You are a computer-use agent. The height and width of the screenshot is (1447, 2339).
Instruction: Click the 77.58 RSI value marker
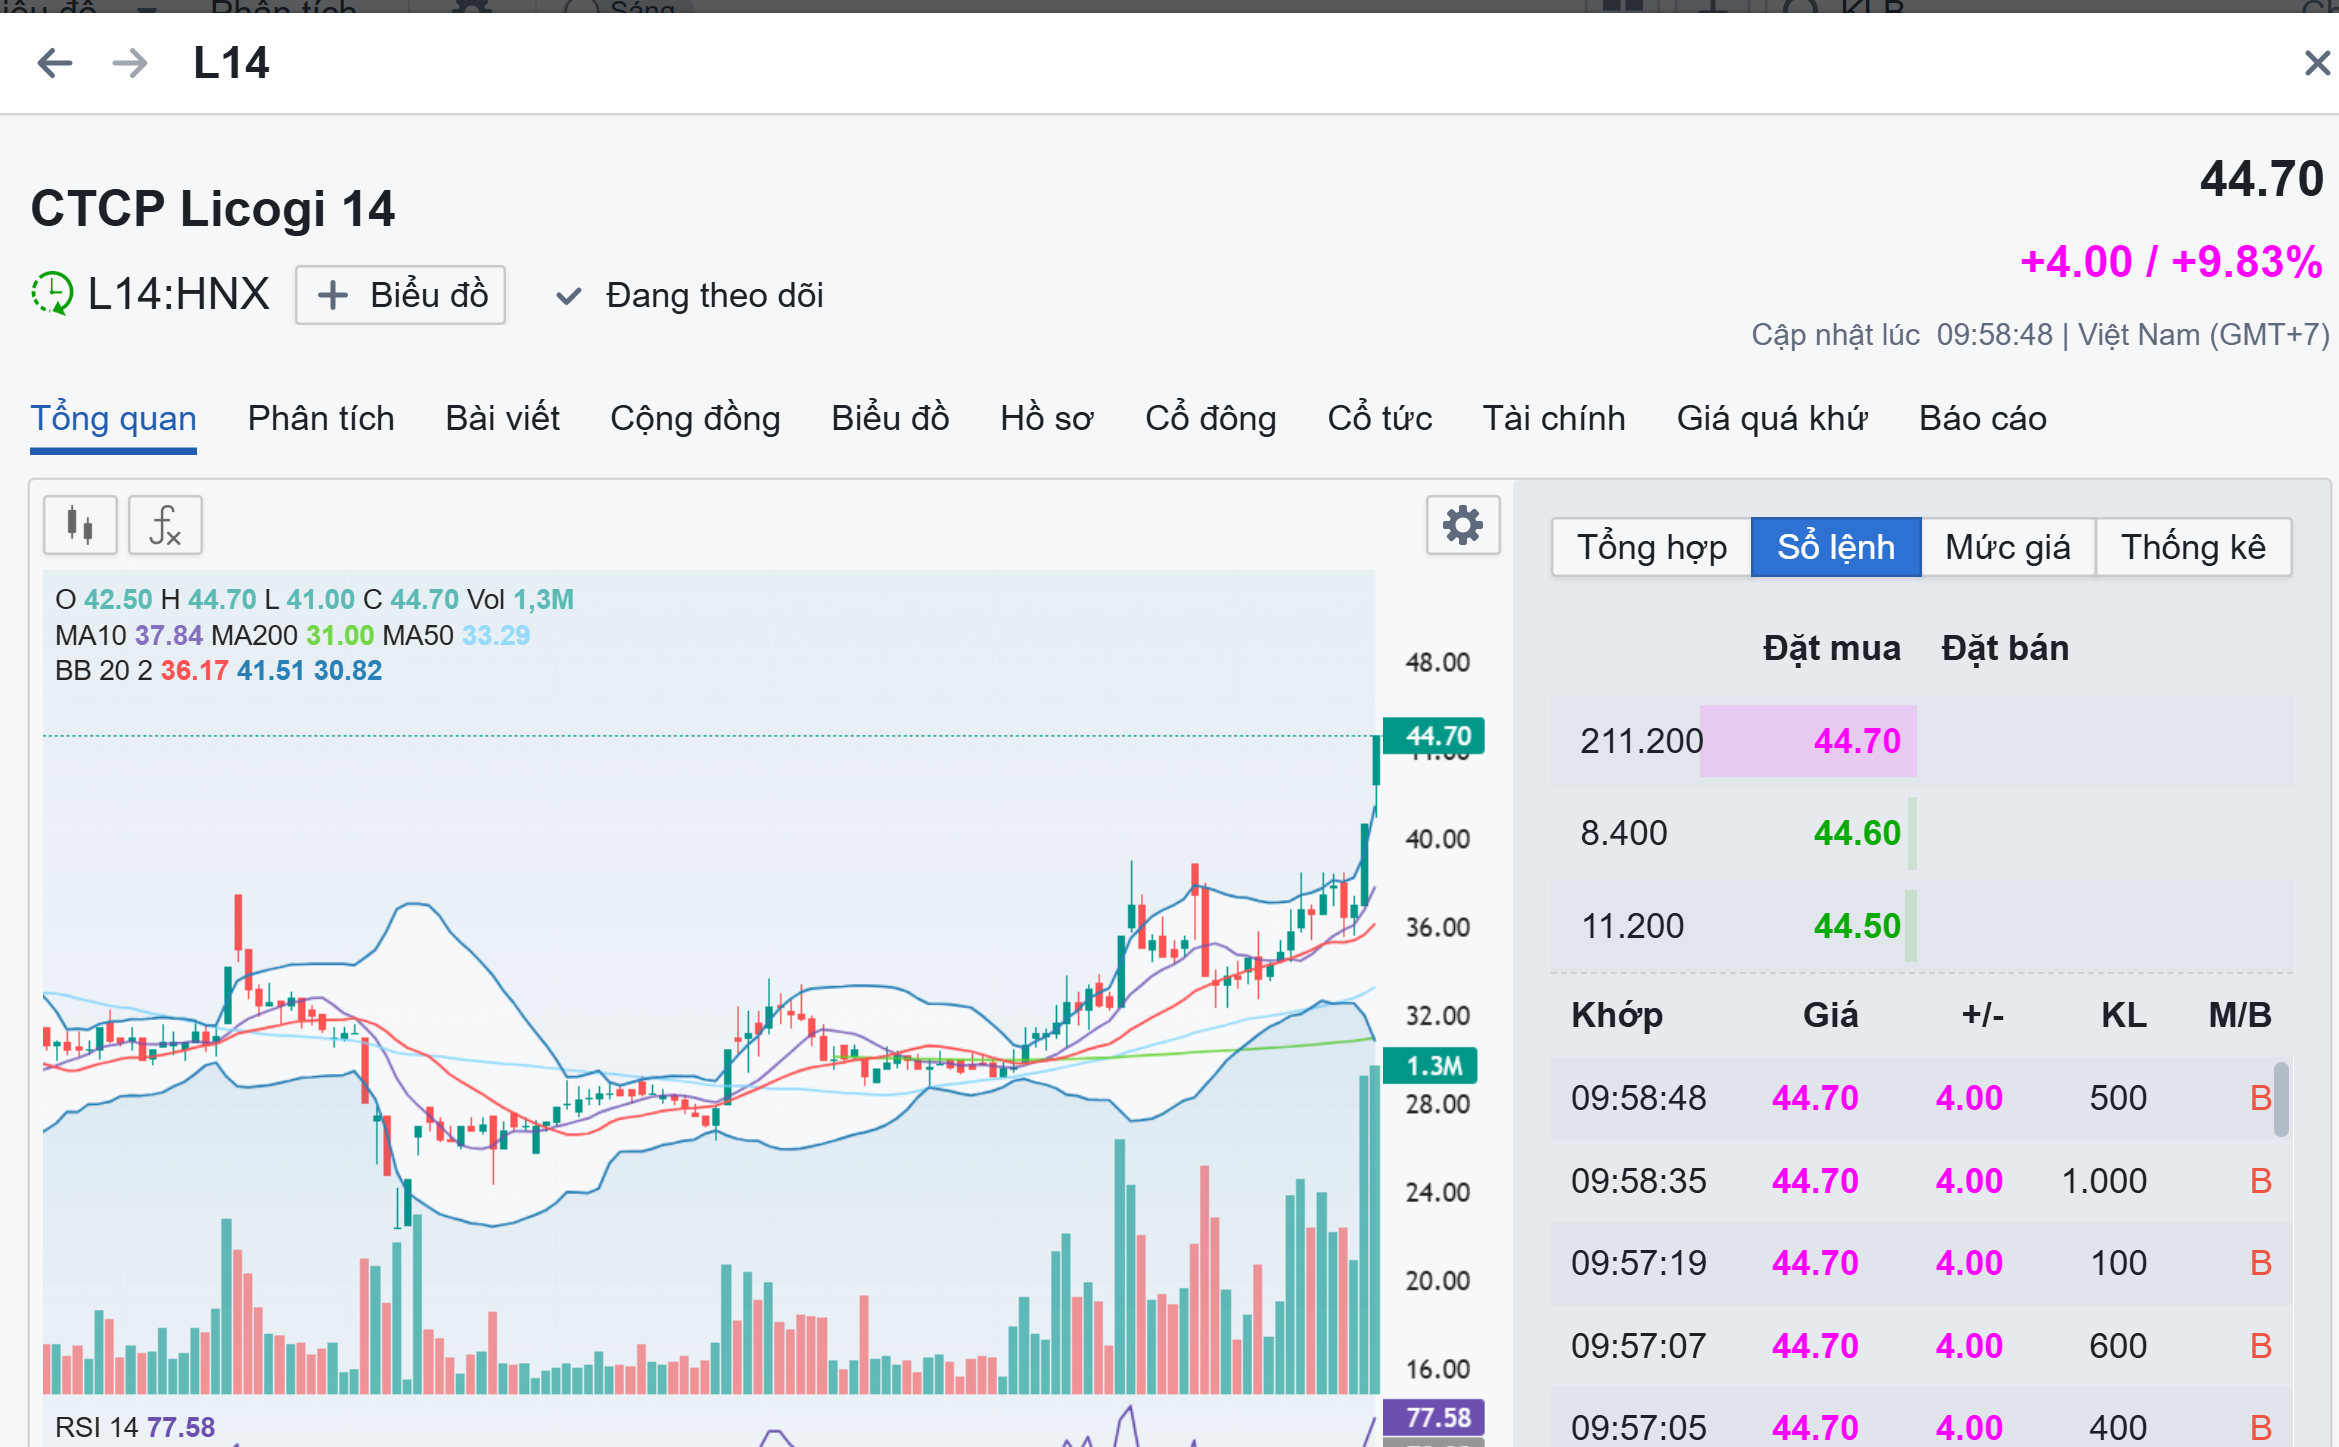(x=1434, y=1417)
